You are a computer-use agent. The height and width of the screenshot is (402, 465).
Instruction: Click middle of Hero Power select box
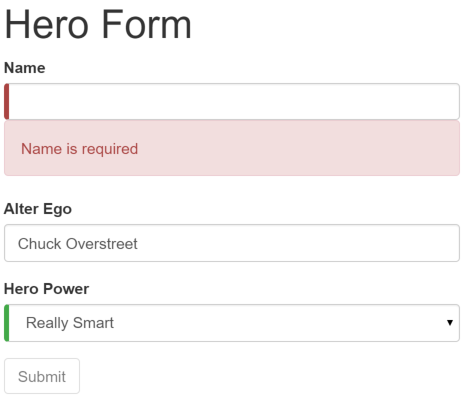[232, 323]
